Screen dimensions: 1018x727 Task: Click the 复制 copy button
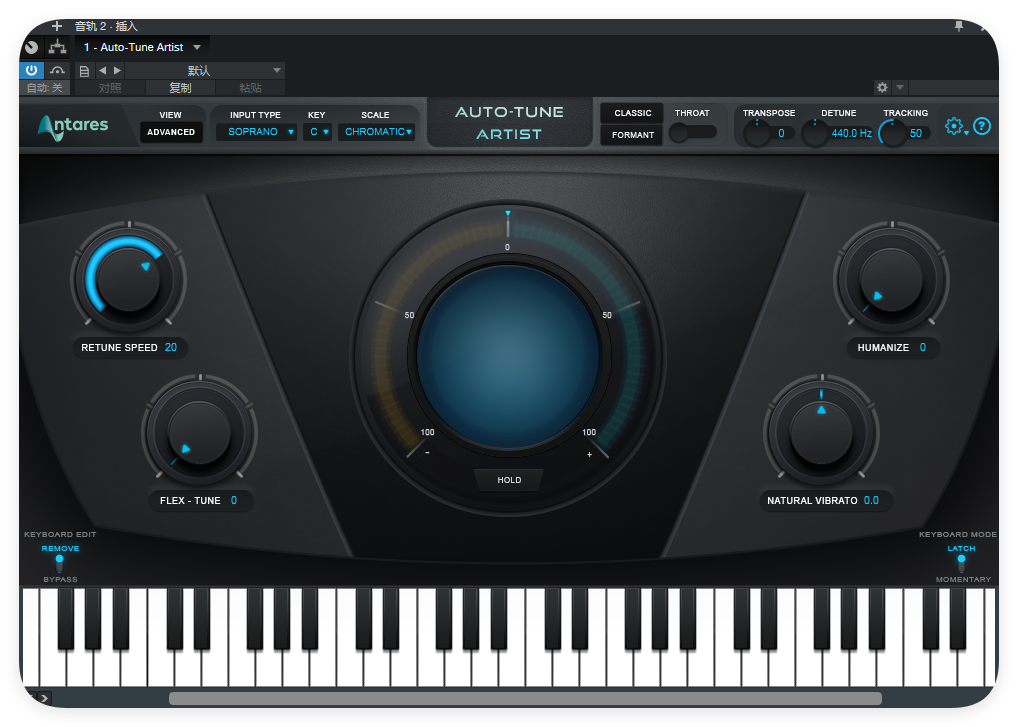pos(180,88)
